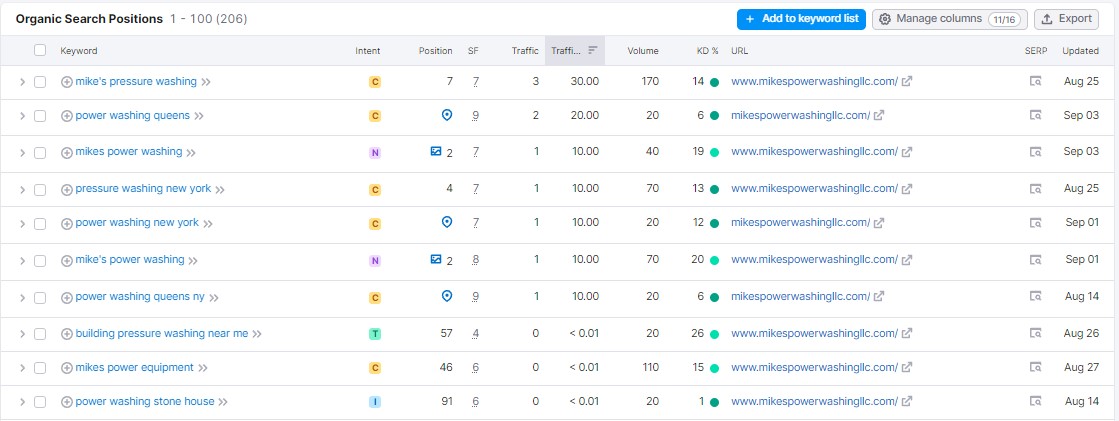Screen dimensions: 1119x421
Task: Sort by the Keyword column header
Action: point(79,51)
